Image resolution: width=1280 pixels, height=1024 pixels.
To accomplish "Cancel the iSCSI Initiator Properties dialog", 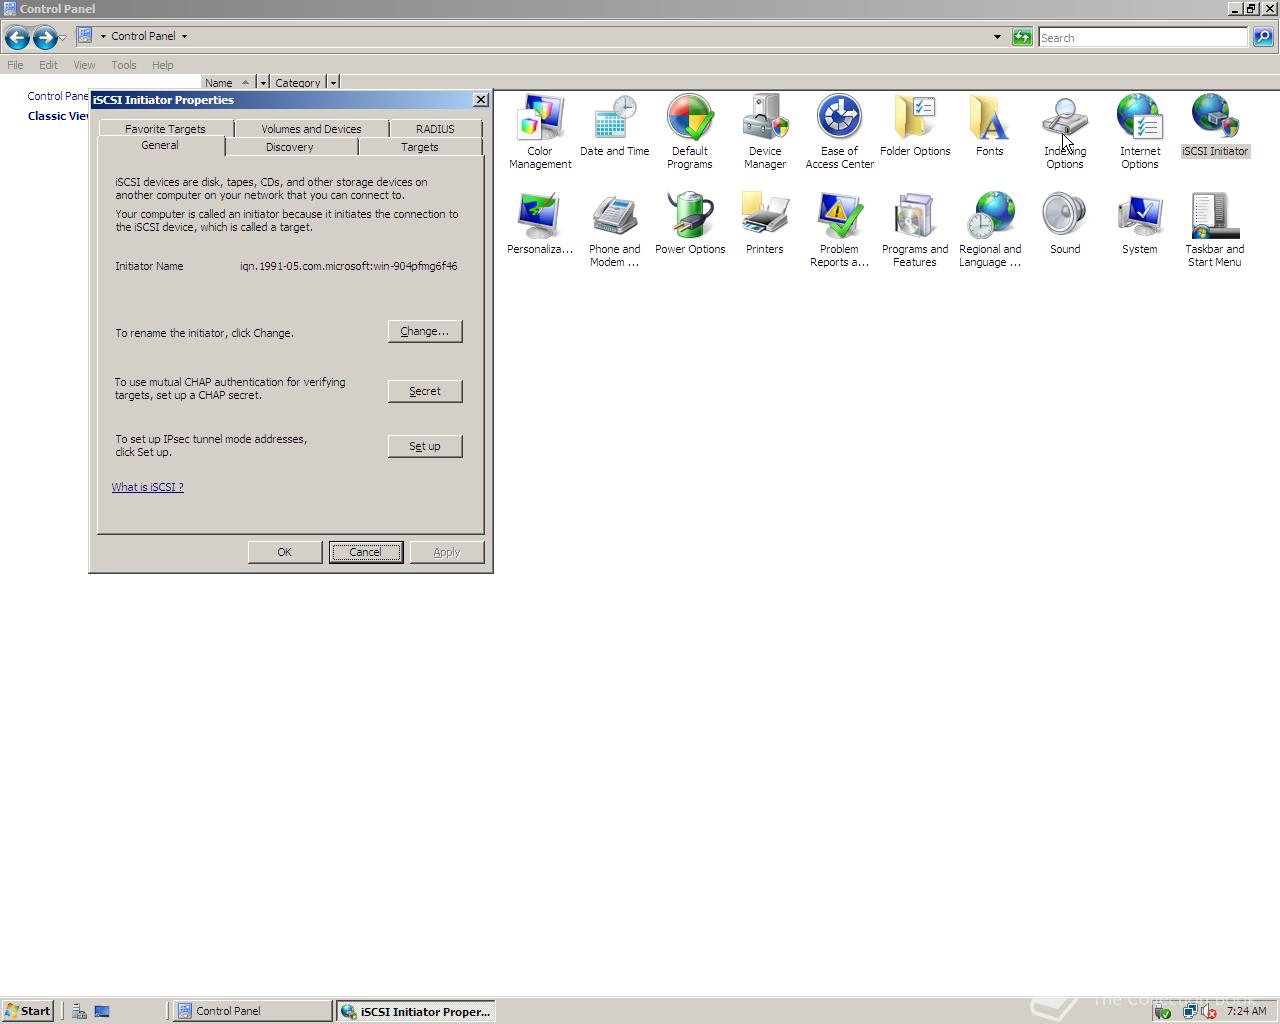I will click(366, 552).
